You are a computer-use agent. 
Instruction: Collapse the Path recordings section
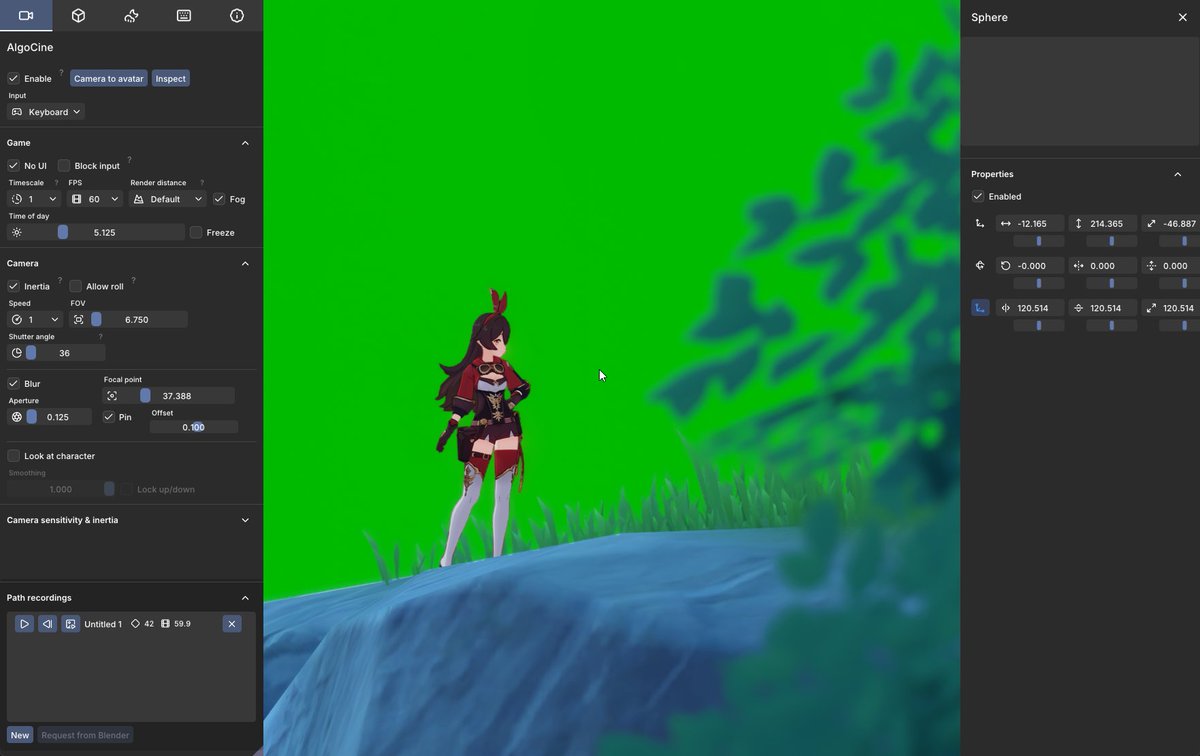coord(245,598)
